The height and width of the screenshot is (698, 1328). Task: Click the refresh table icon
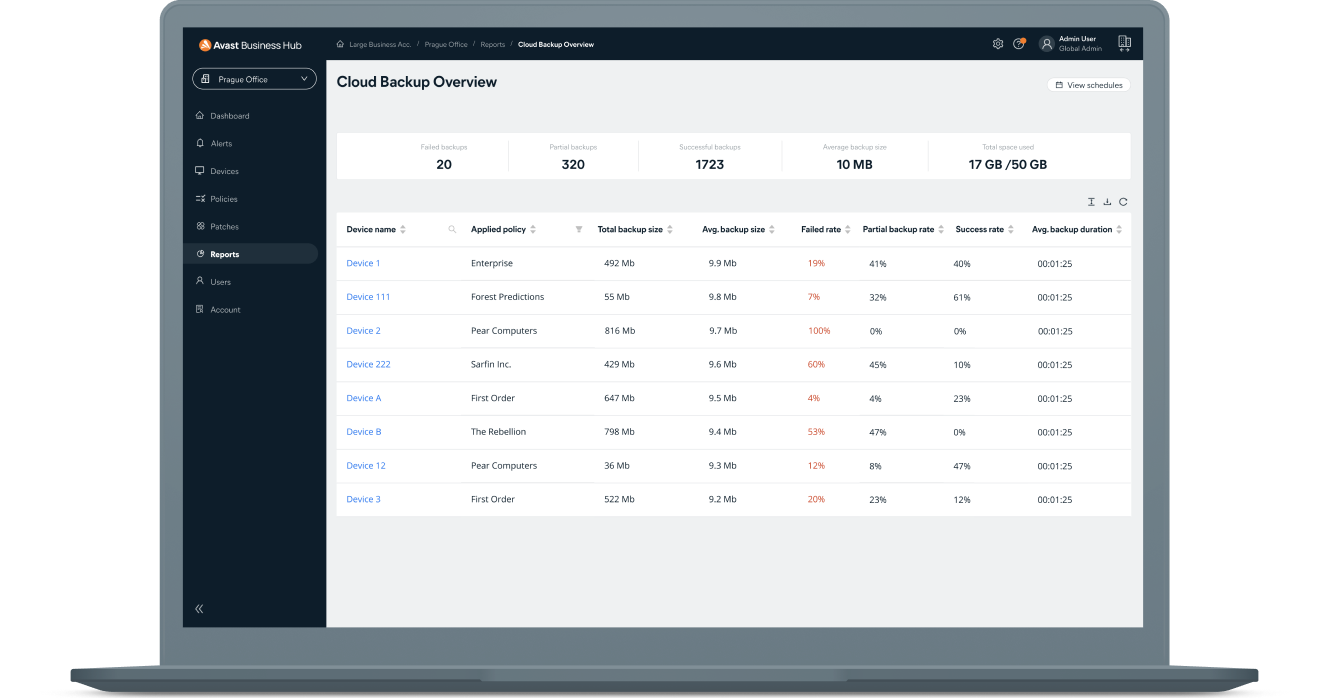pos(1123,202)
